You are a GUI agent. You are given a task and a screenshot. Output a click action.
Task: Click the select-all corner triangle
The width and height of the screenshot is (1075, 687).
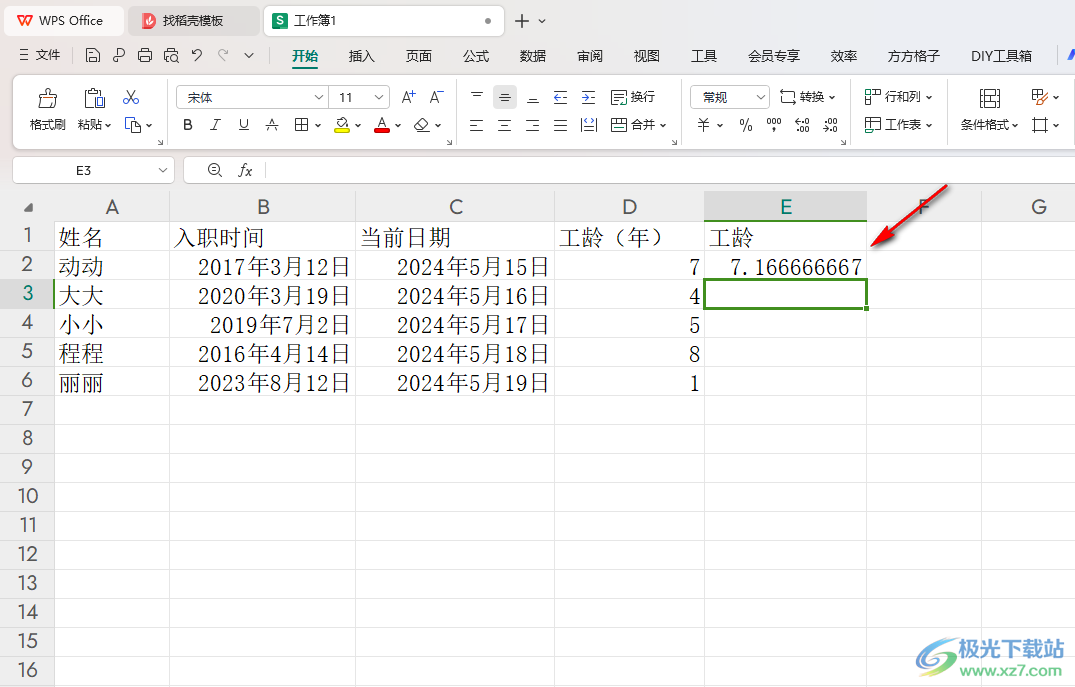coord(28,207)
